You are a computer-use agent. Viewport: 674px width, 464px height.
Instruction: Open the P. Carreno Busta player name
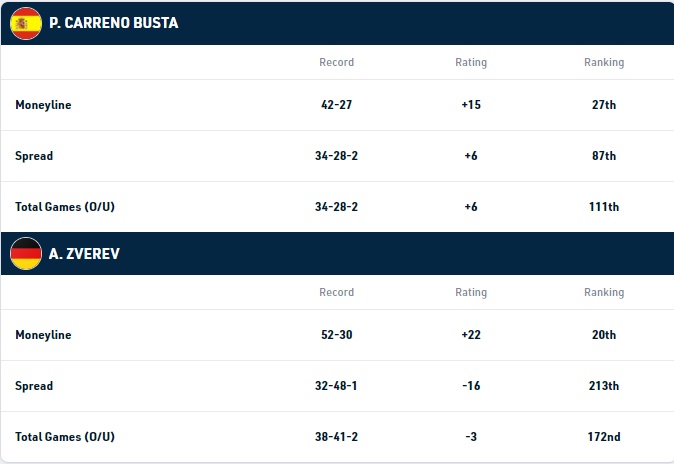pos(113,23)
